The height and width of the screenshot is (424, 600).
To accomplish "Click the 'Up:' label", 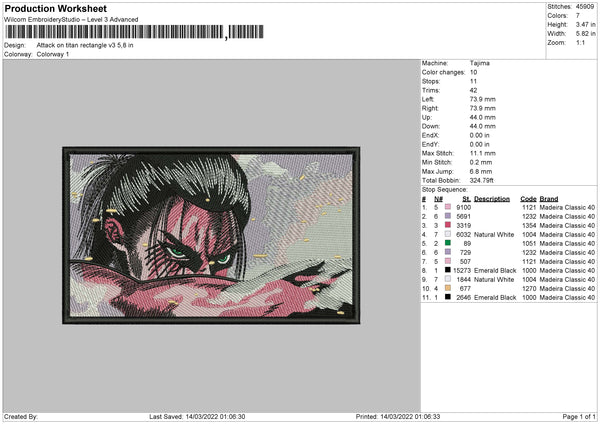I will click(x=427, y=117).
